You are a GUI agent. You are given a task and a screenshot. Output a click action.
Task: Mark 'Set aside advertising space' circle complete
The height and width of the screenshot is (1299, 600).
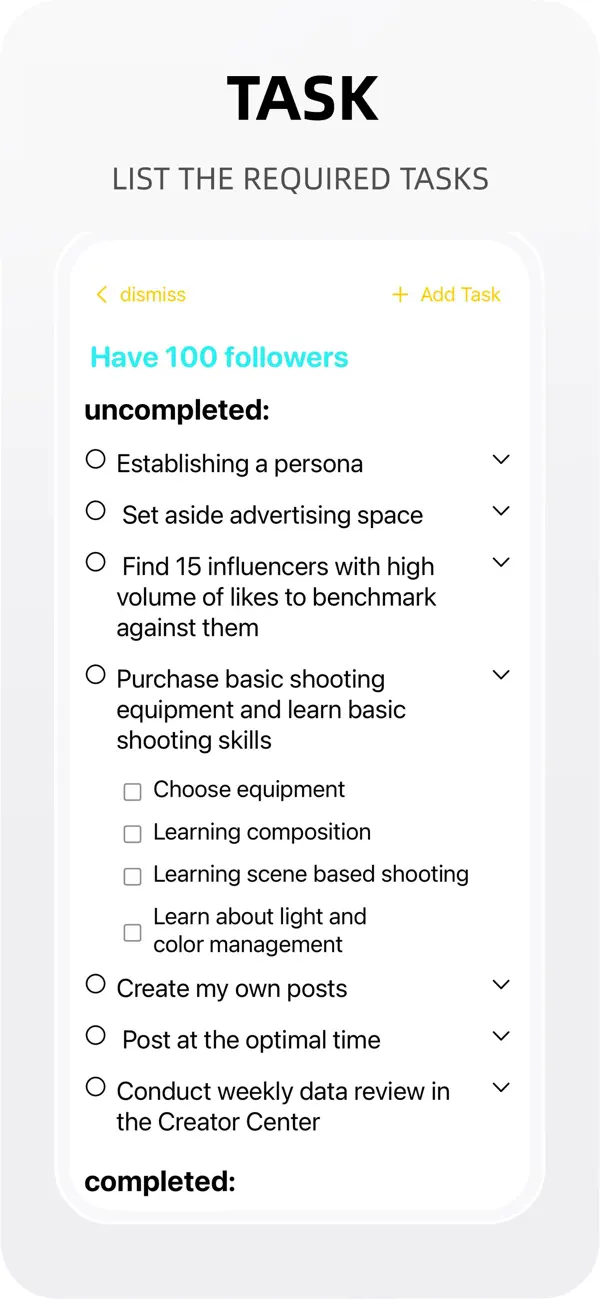(95, 510)
